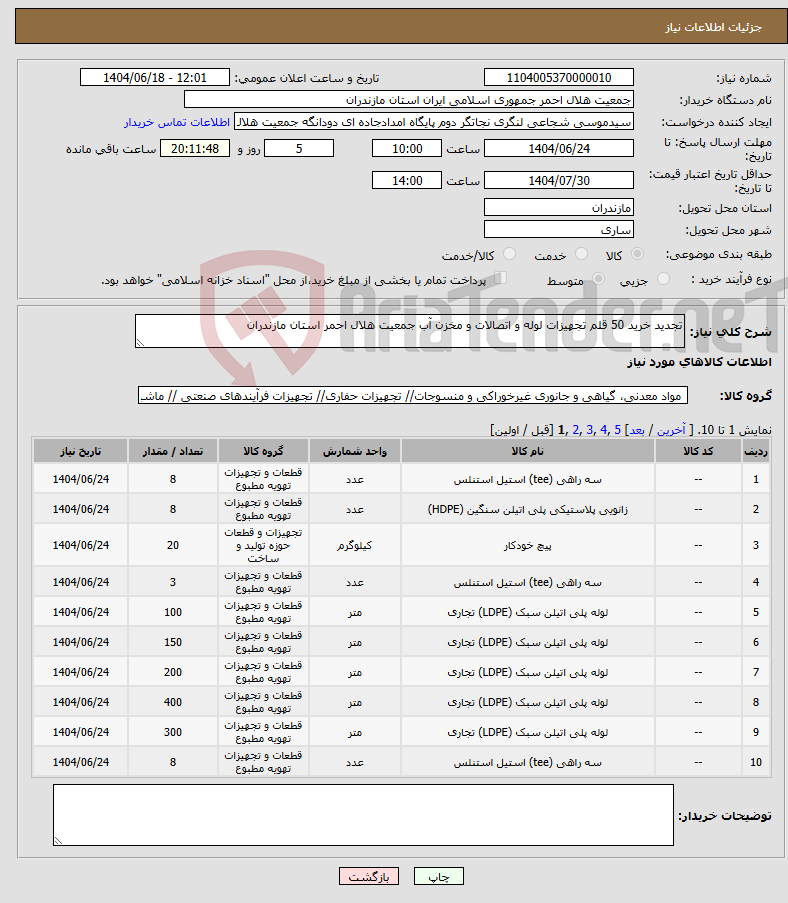Click quantity 150 in row 6

(x=173, y=642)
